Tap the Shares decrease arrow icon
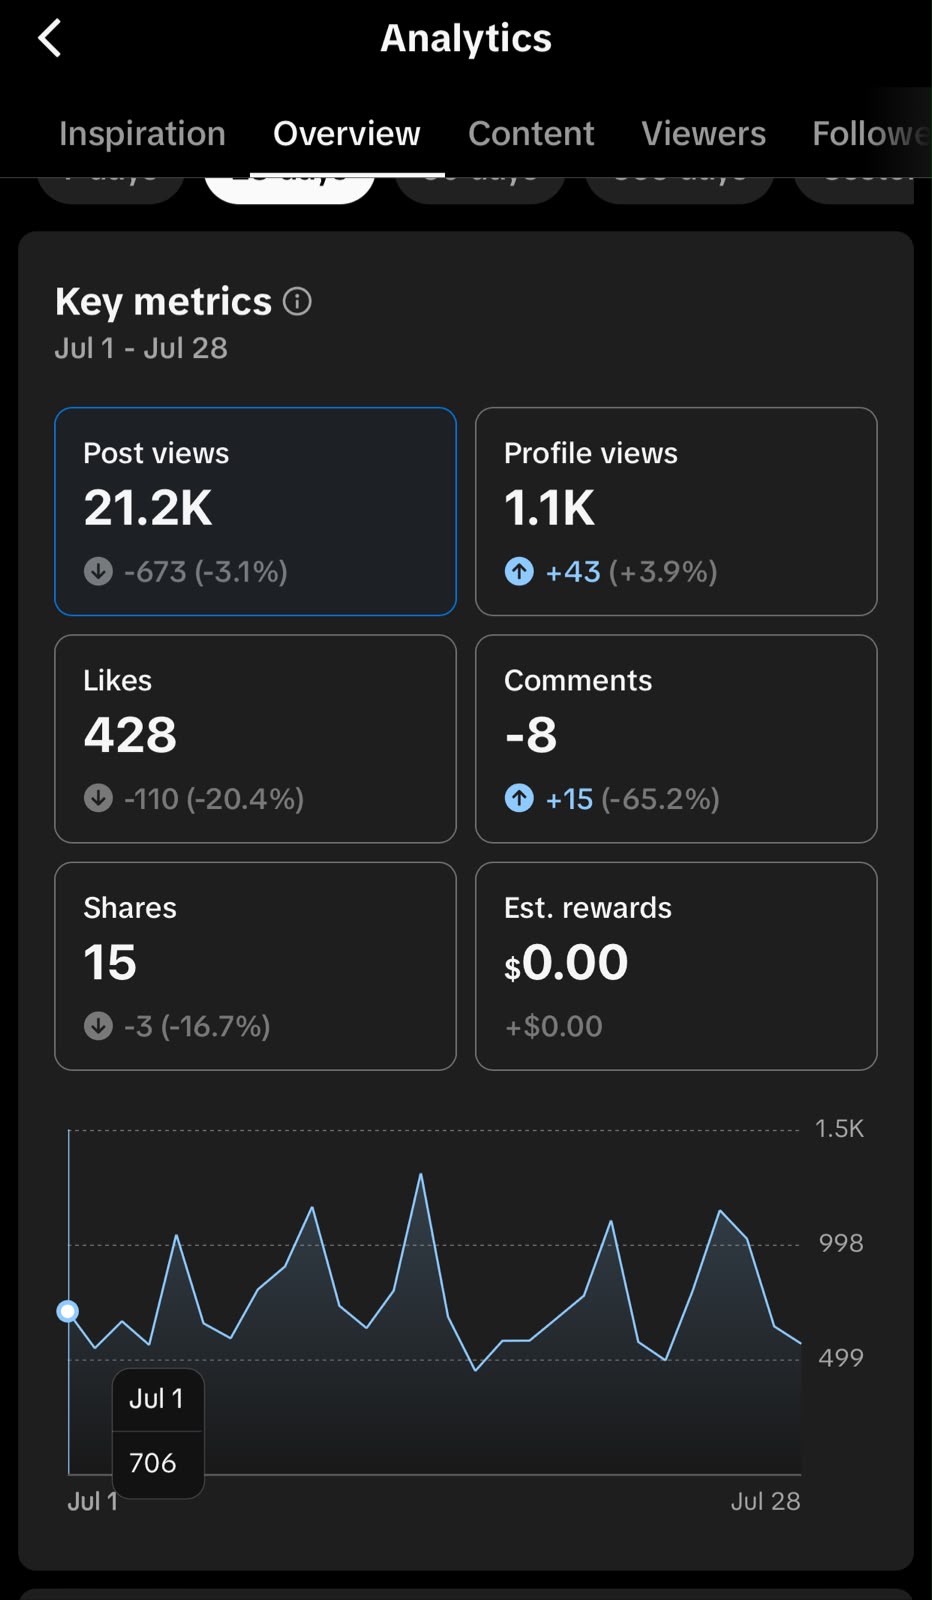The height and width of the screenshot is (1600, 932). click(98, 1026)
